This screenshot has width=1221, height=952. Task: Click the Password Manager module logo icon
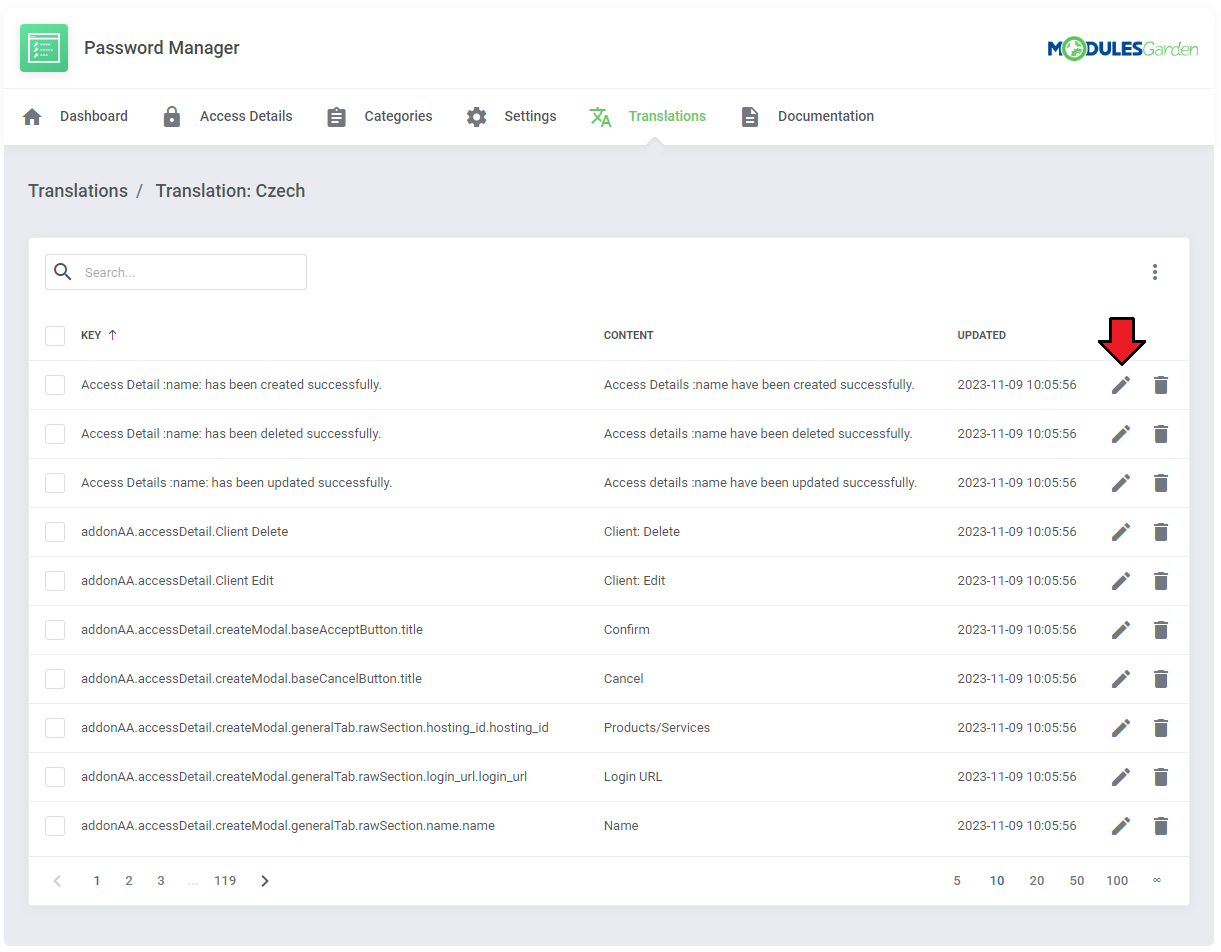(x=44, y=48)
